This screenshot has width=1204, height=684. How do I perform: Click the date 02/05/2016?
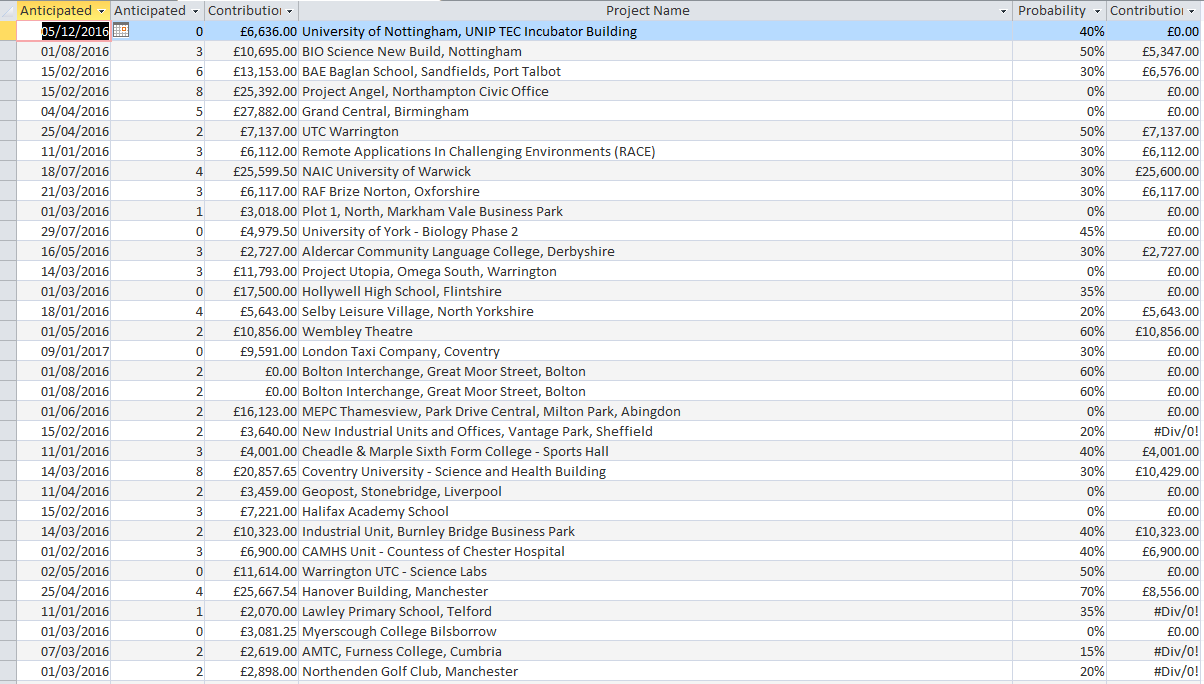point(75,571)
